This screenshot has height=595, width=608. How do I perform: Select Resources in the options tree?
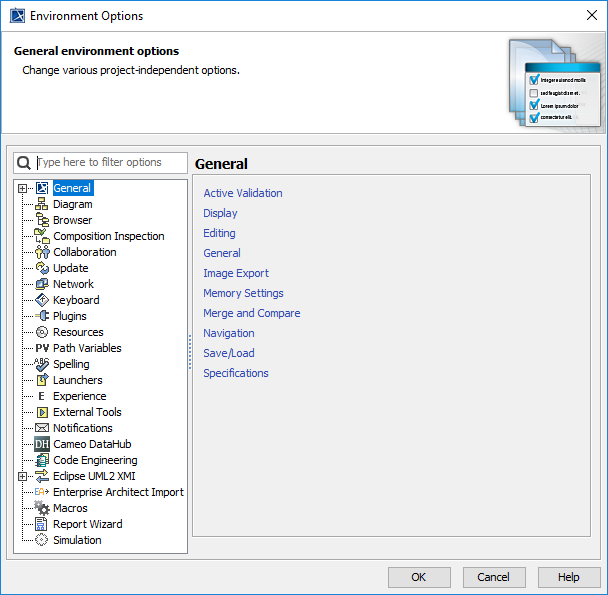[x=78, y=332]
